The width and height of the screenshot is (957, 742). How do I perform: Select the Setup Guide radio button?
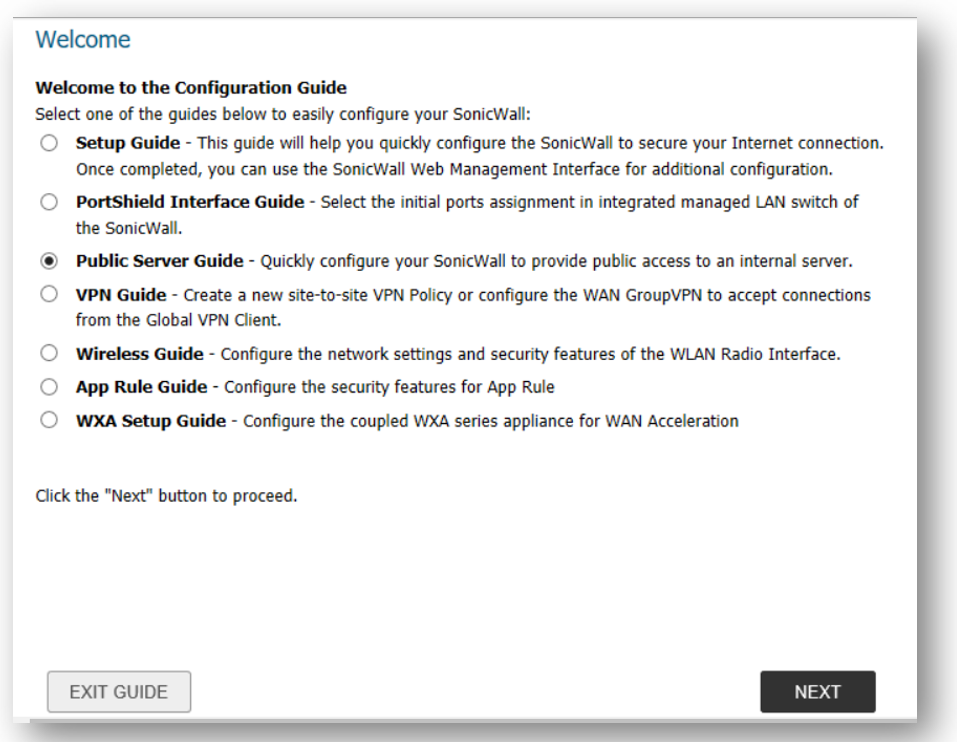(49, 144)
